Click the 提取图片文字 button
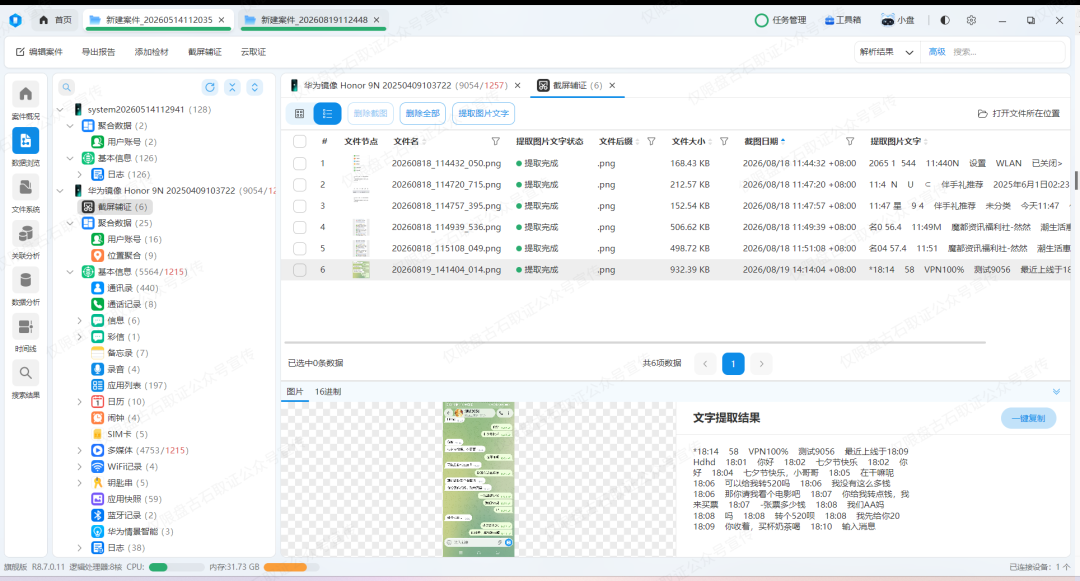1080x581 pixels. pos(484,114)
